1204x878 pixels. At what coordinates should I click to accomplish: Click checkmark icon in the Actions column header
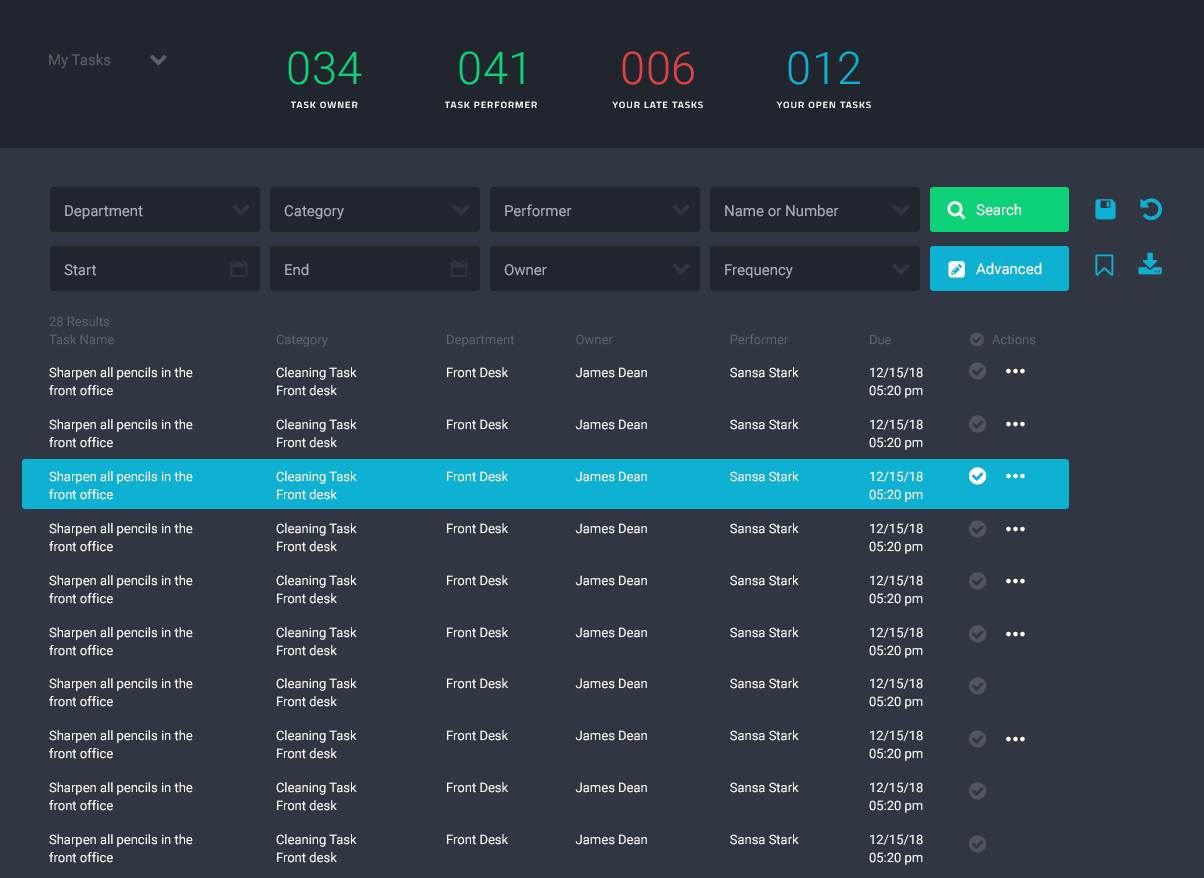point(977,340)
